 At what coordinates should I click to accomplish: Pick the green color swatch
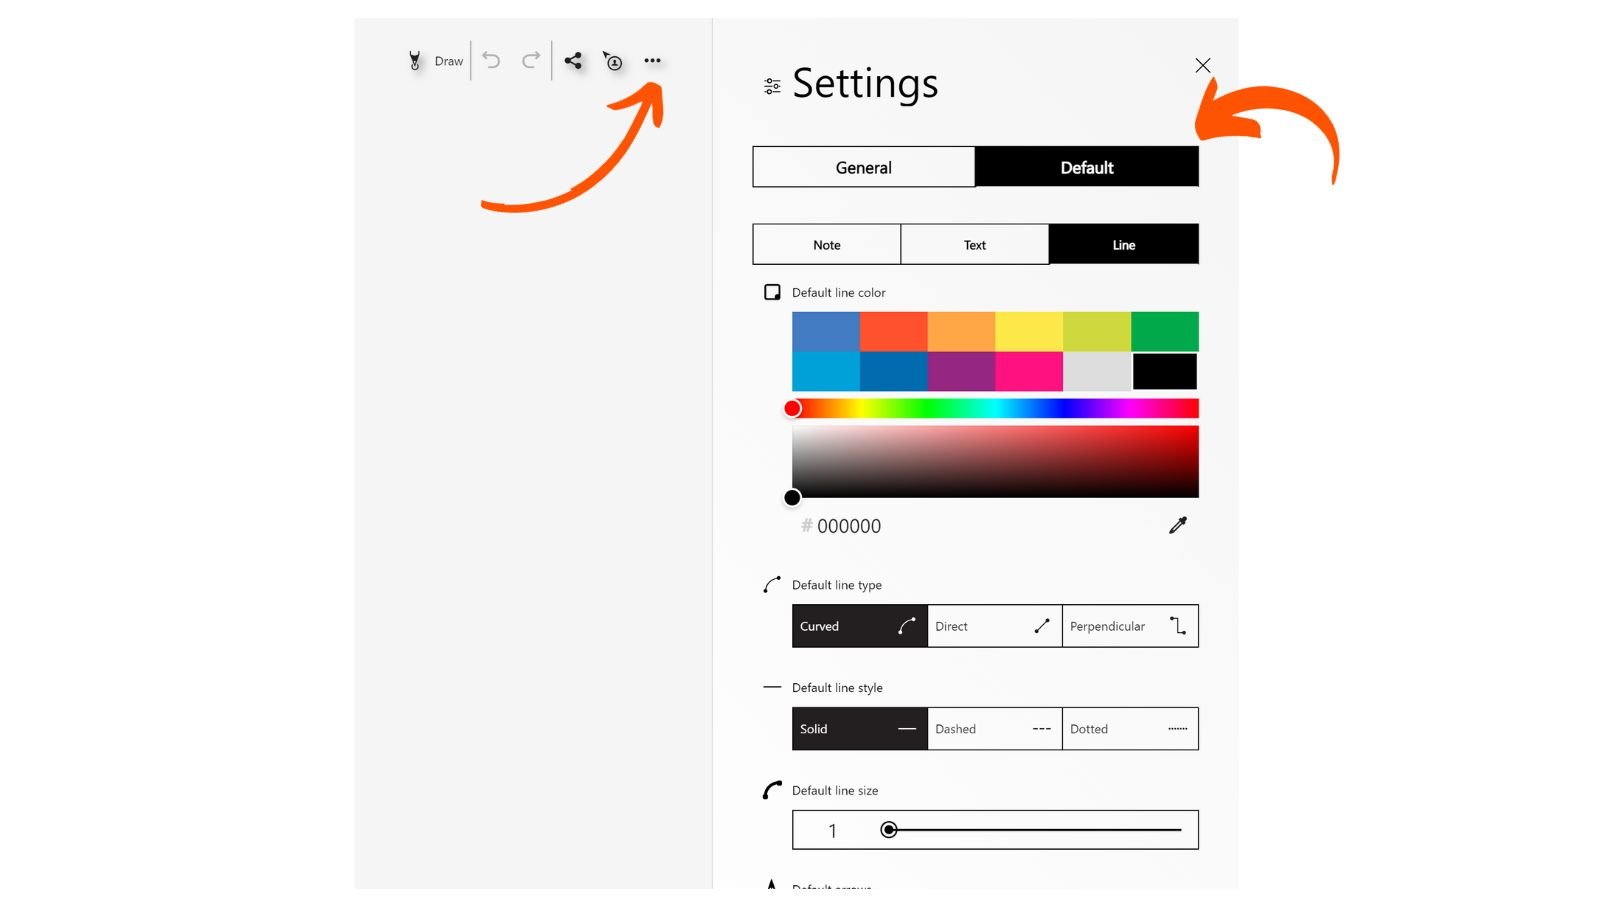coord(1164,330)
